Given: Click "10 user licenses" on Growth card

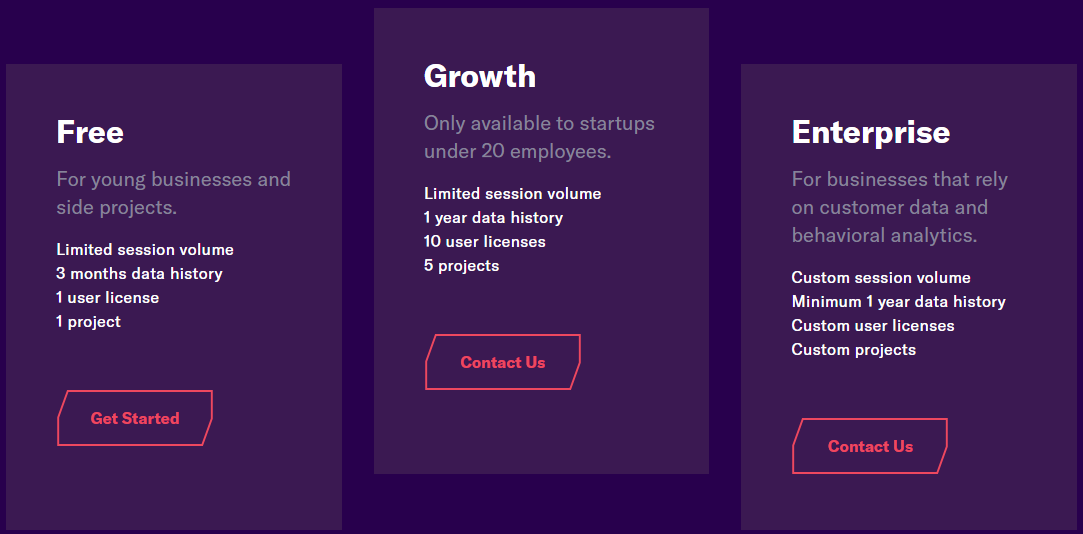Looking at the screenshot, I should pos(485,242).
